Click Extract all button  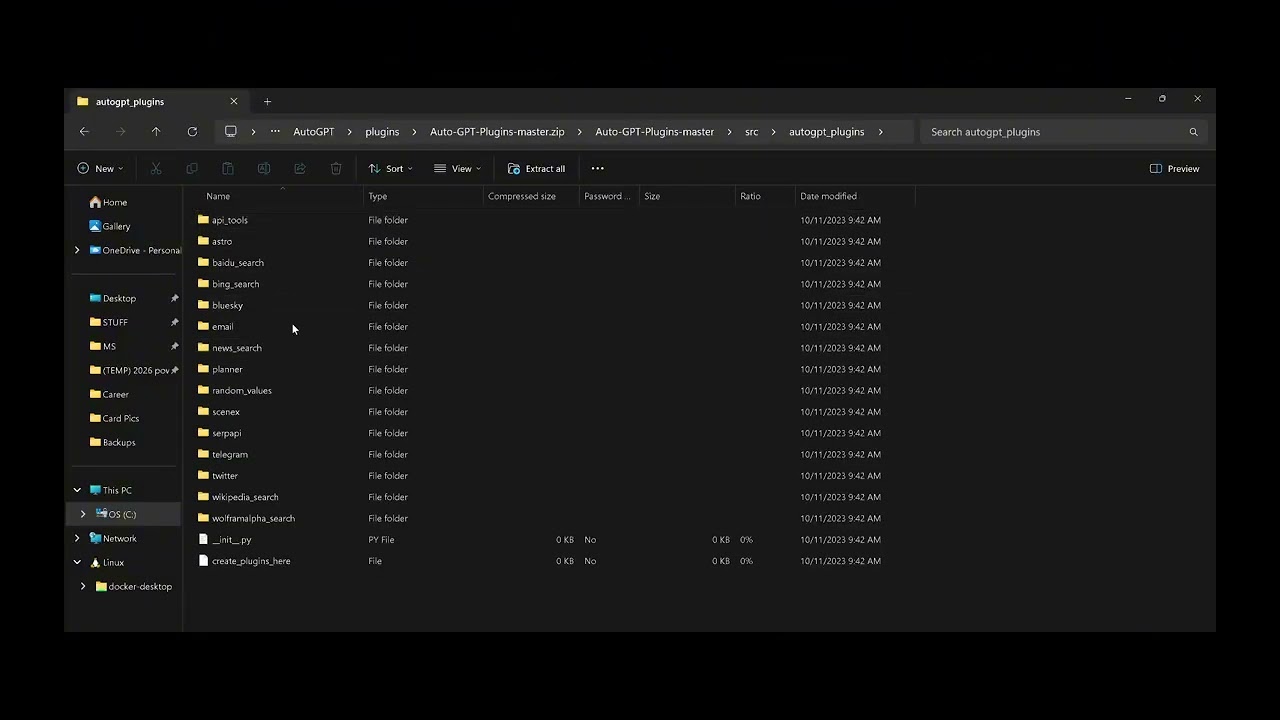pyautogui.click(x=536, y=169)
